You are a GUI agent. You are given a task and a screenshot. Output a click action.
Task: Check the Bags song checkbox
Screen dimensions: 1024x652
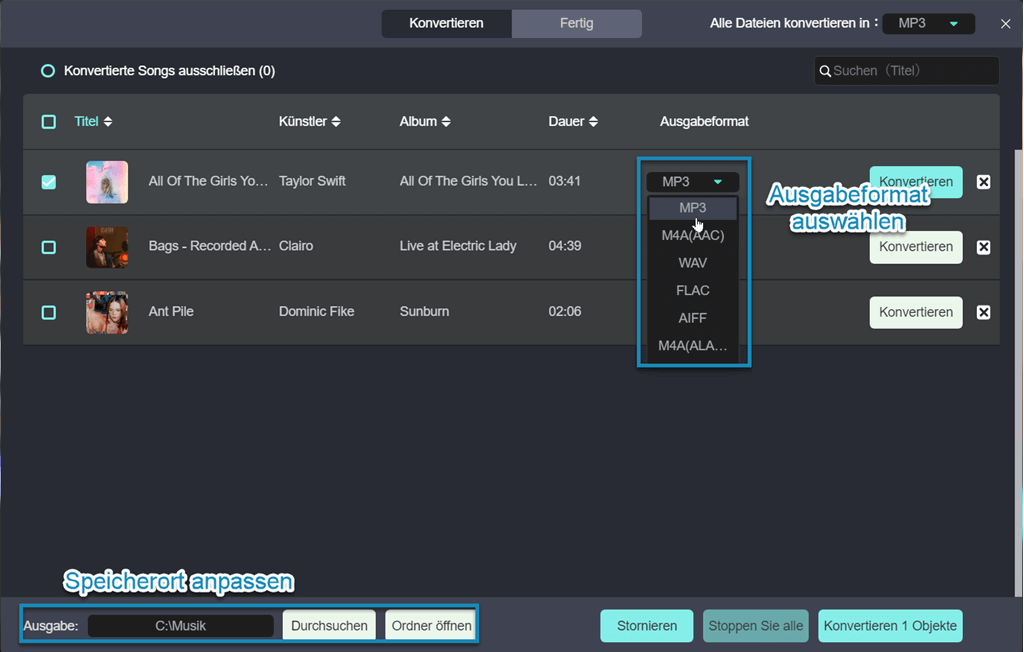[x=48, y=247]
